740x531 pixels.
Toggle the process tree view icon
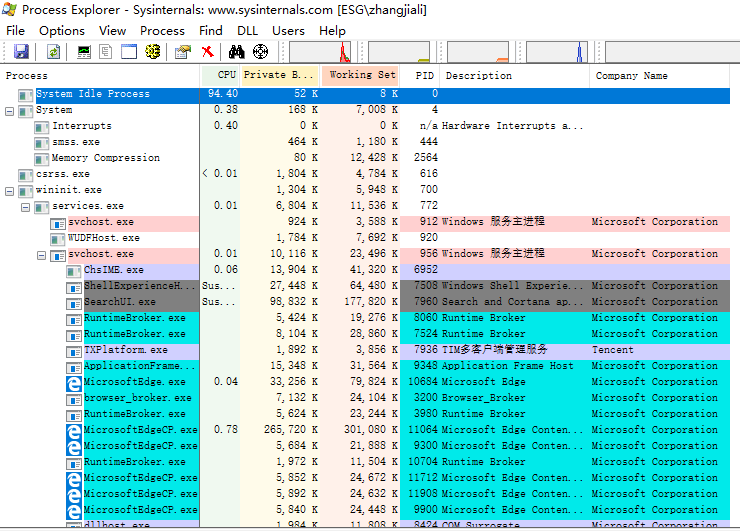pyautogui.click(x=106, y=51)
